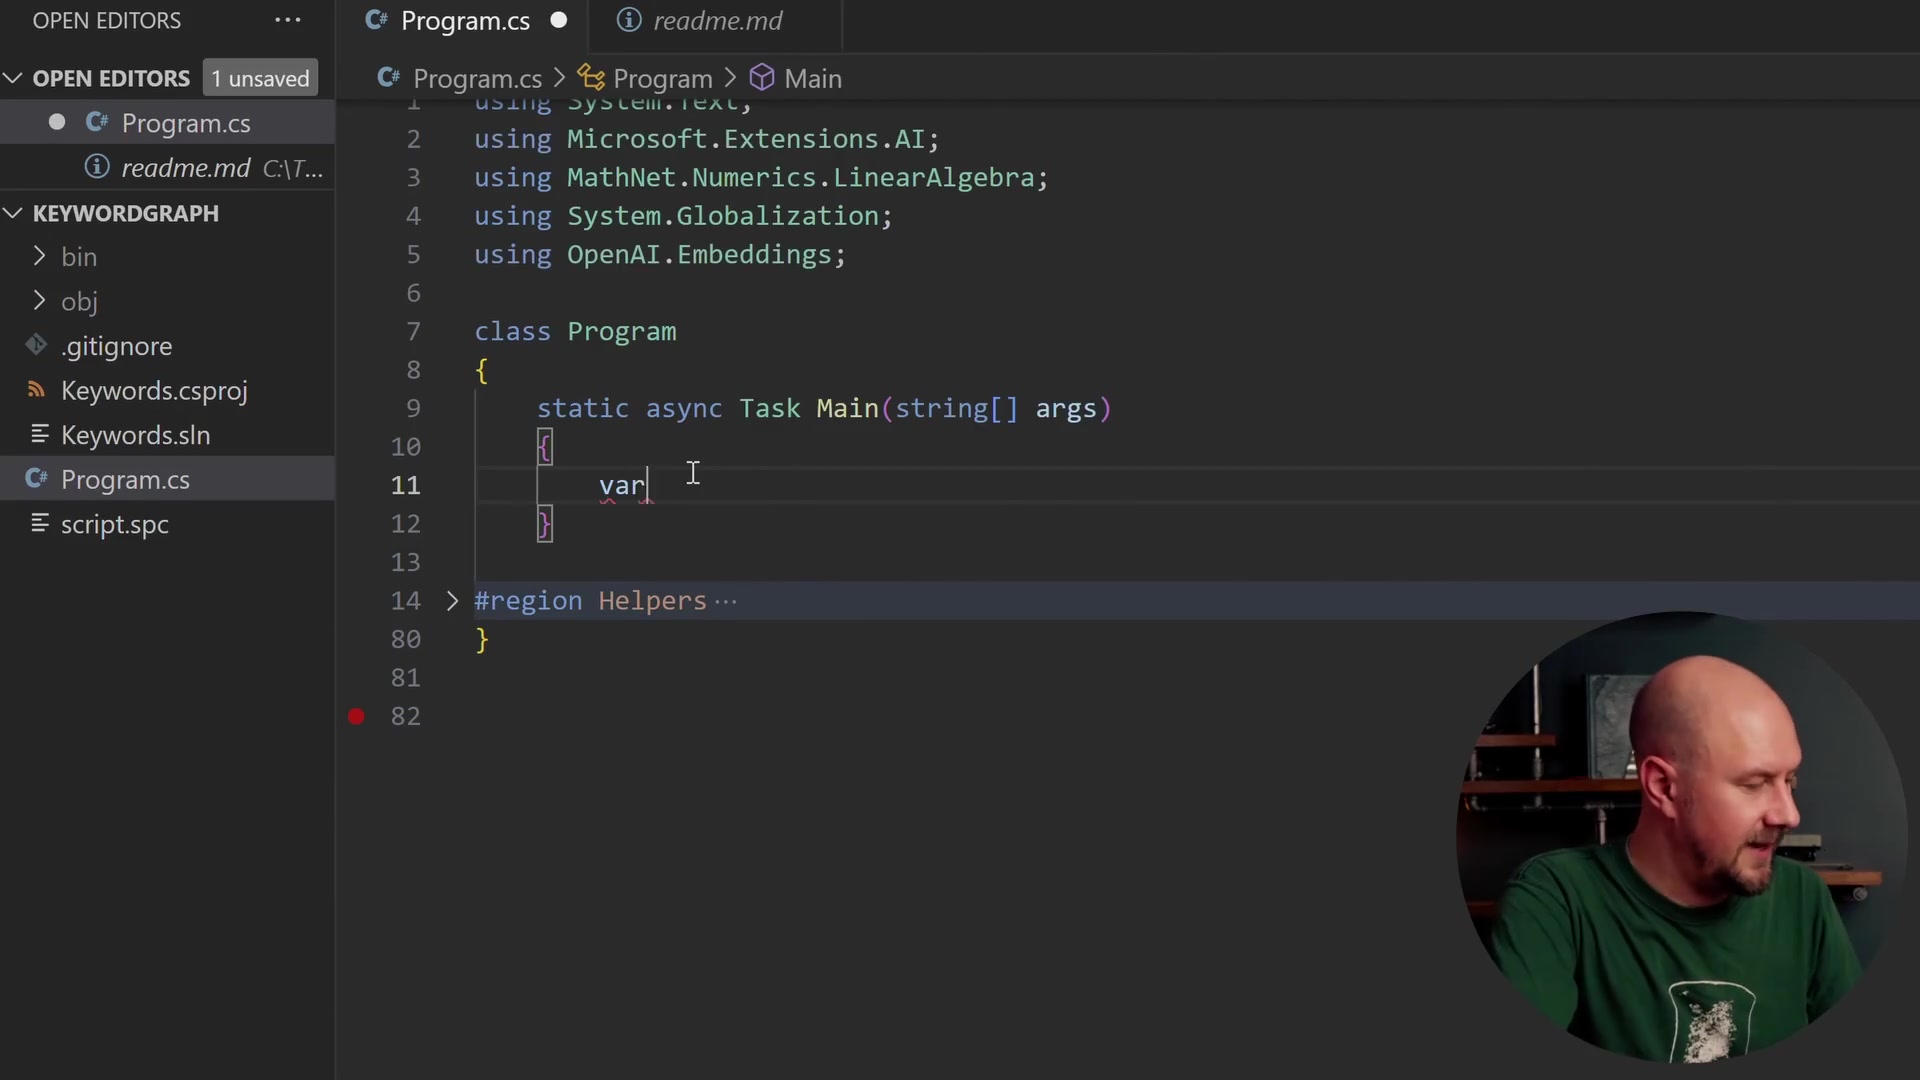Collapse the KEYWORDGRAPH section
The height and width of the screenshot is (1080, 1920).
click(x=13, y=212)
